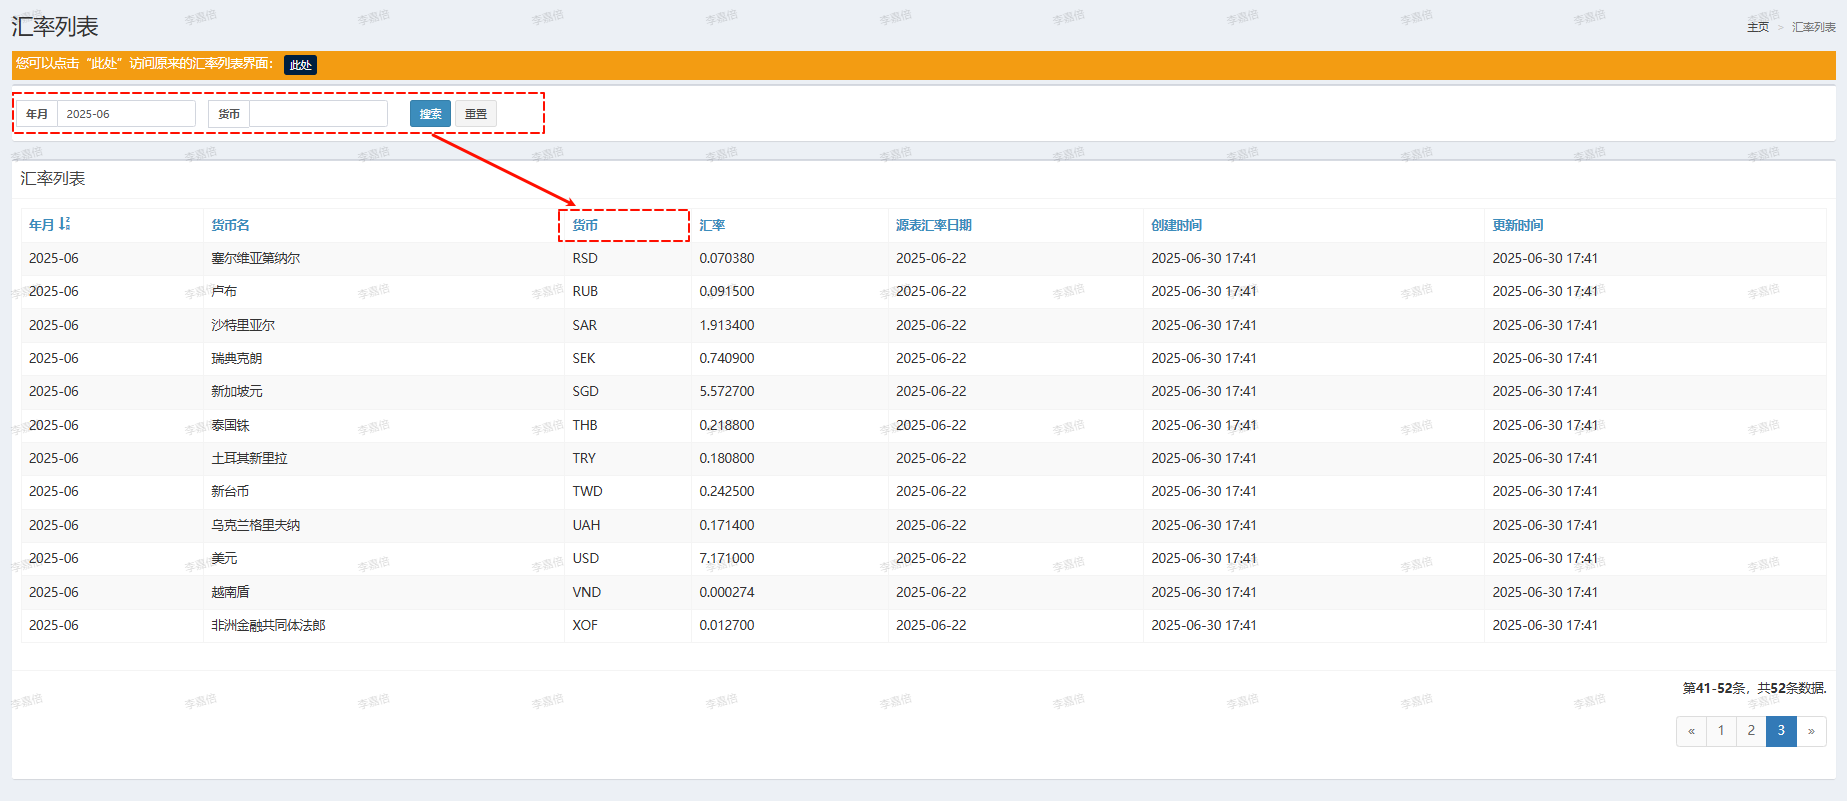This screenshot has width=1847, height=801.
Task: Sort by 源表汇率日期 column header
Action: 934,225
